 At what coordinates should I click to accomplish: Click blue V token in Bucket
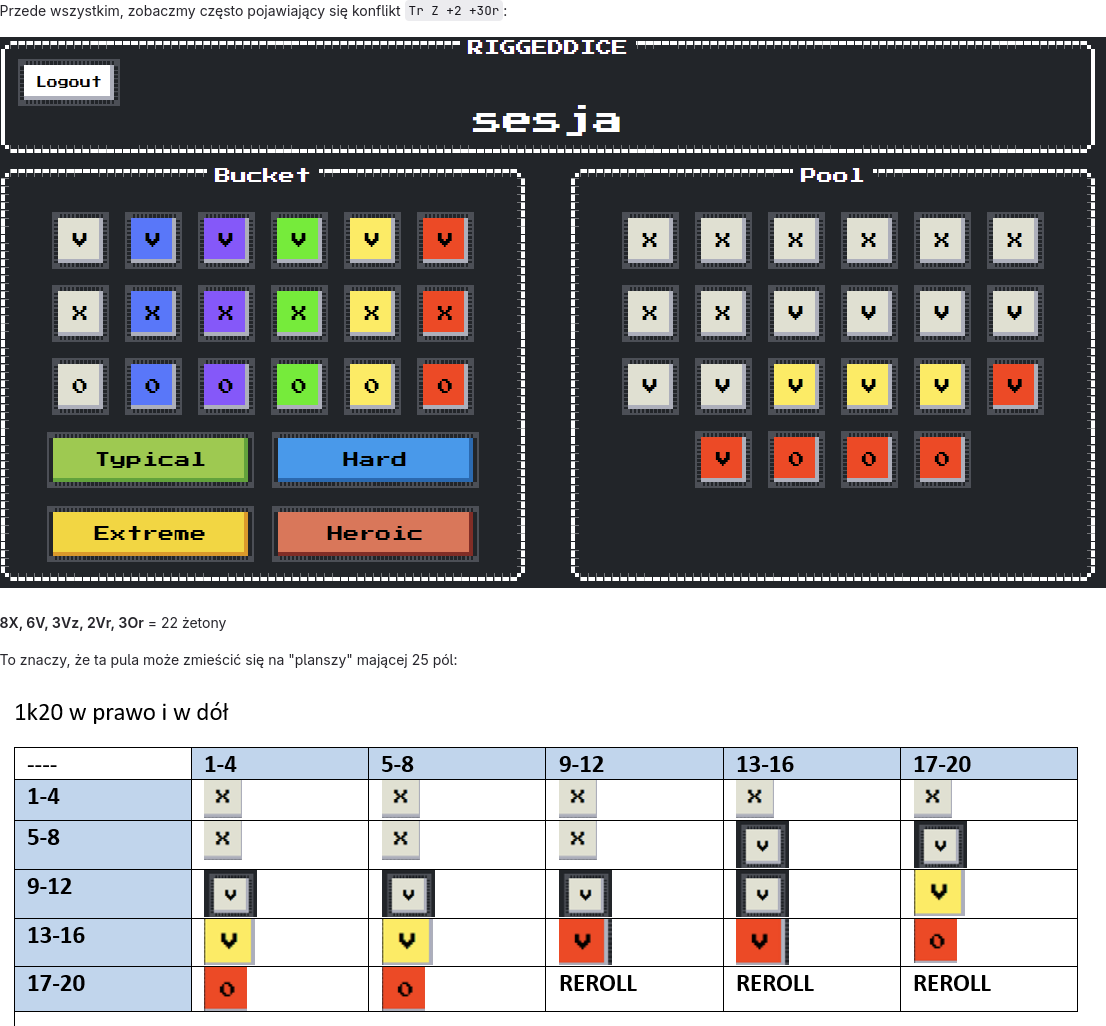point(153,240)
